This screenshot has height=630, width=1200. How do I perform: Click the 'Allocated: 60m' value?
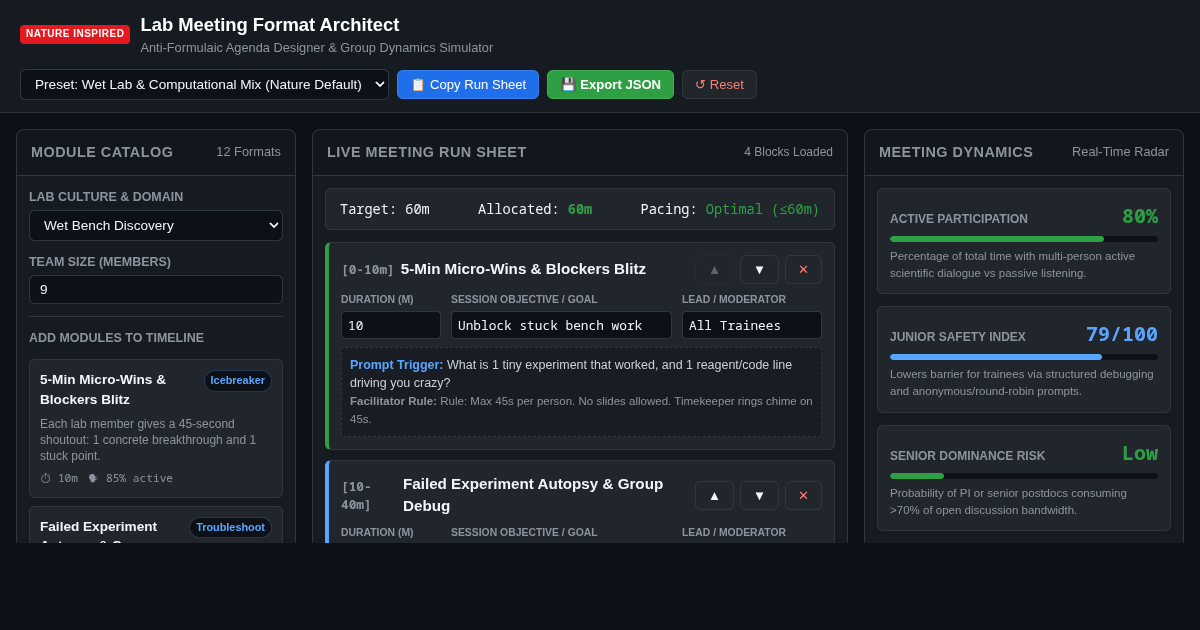[535, 209]
